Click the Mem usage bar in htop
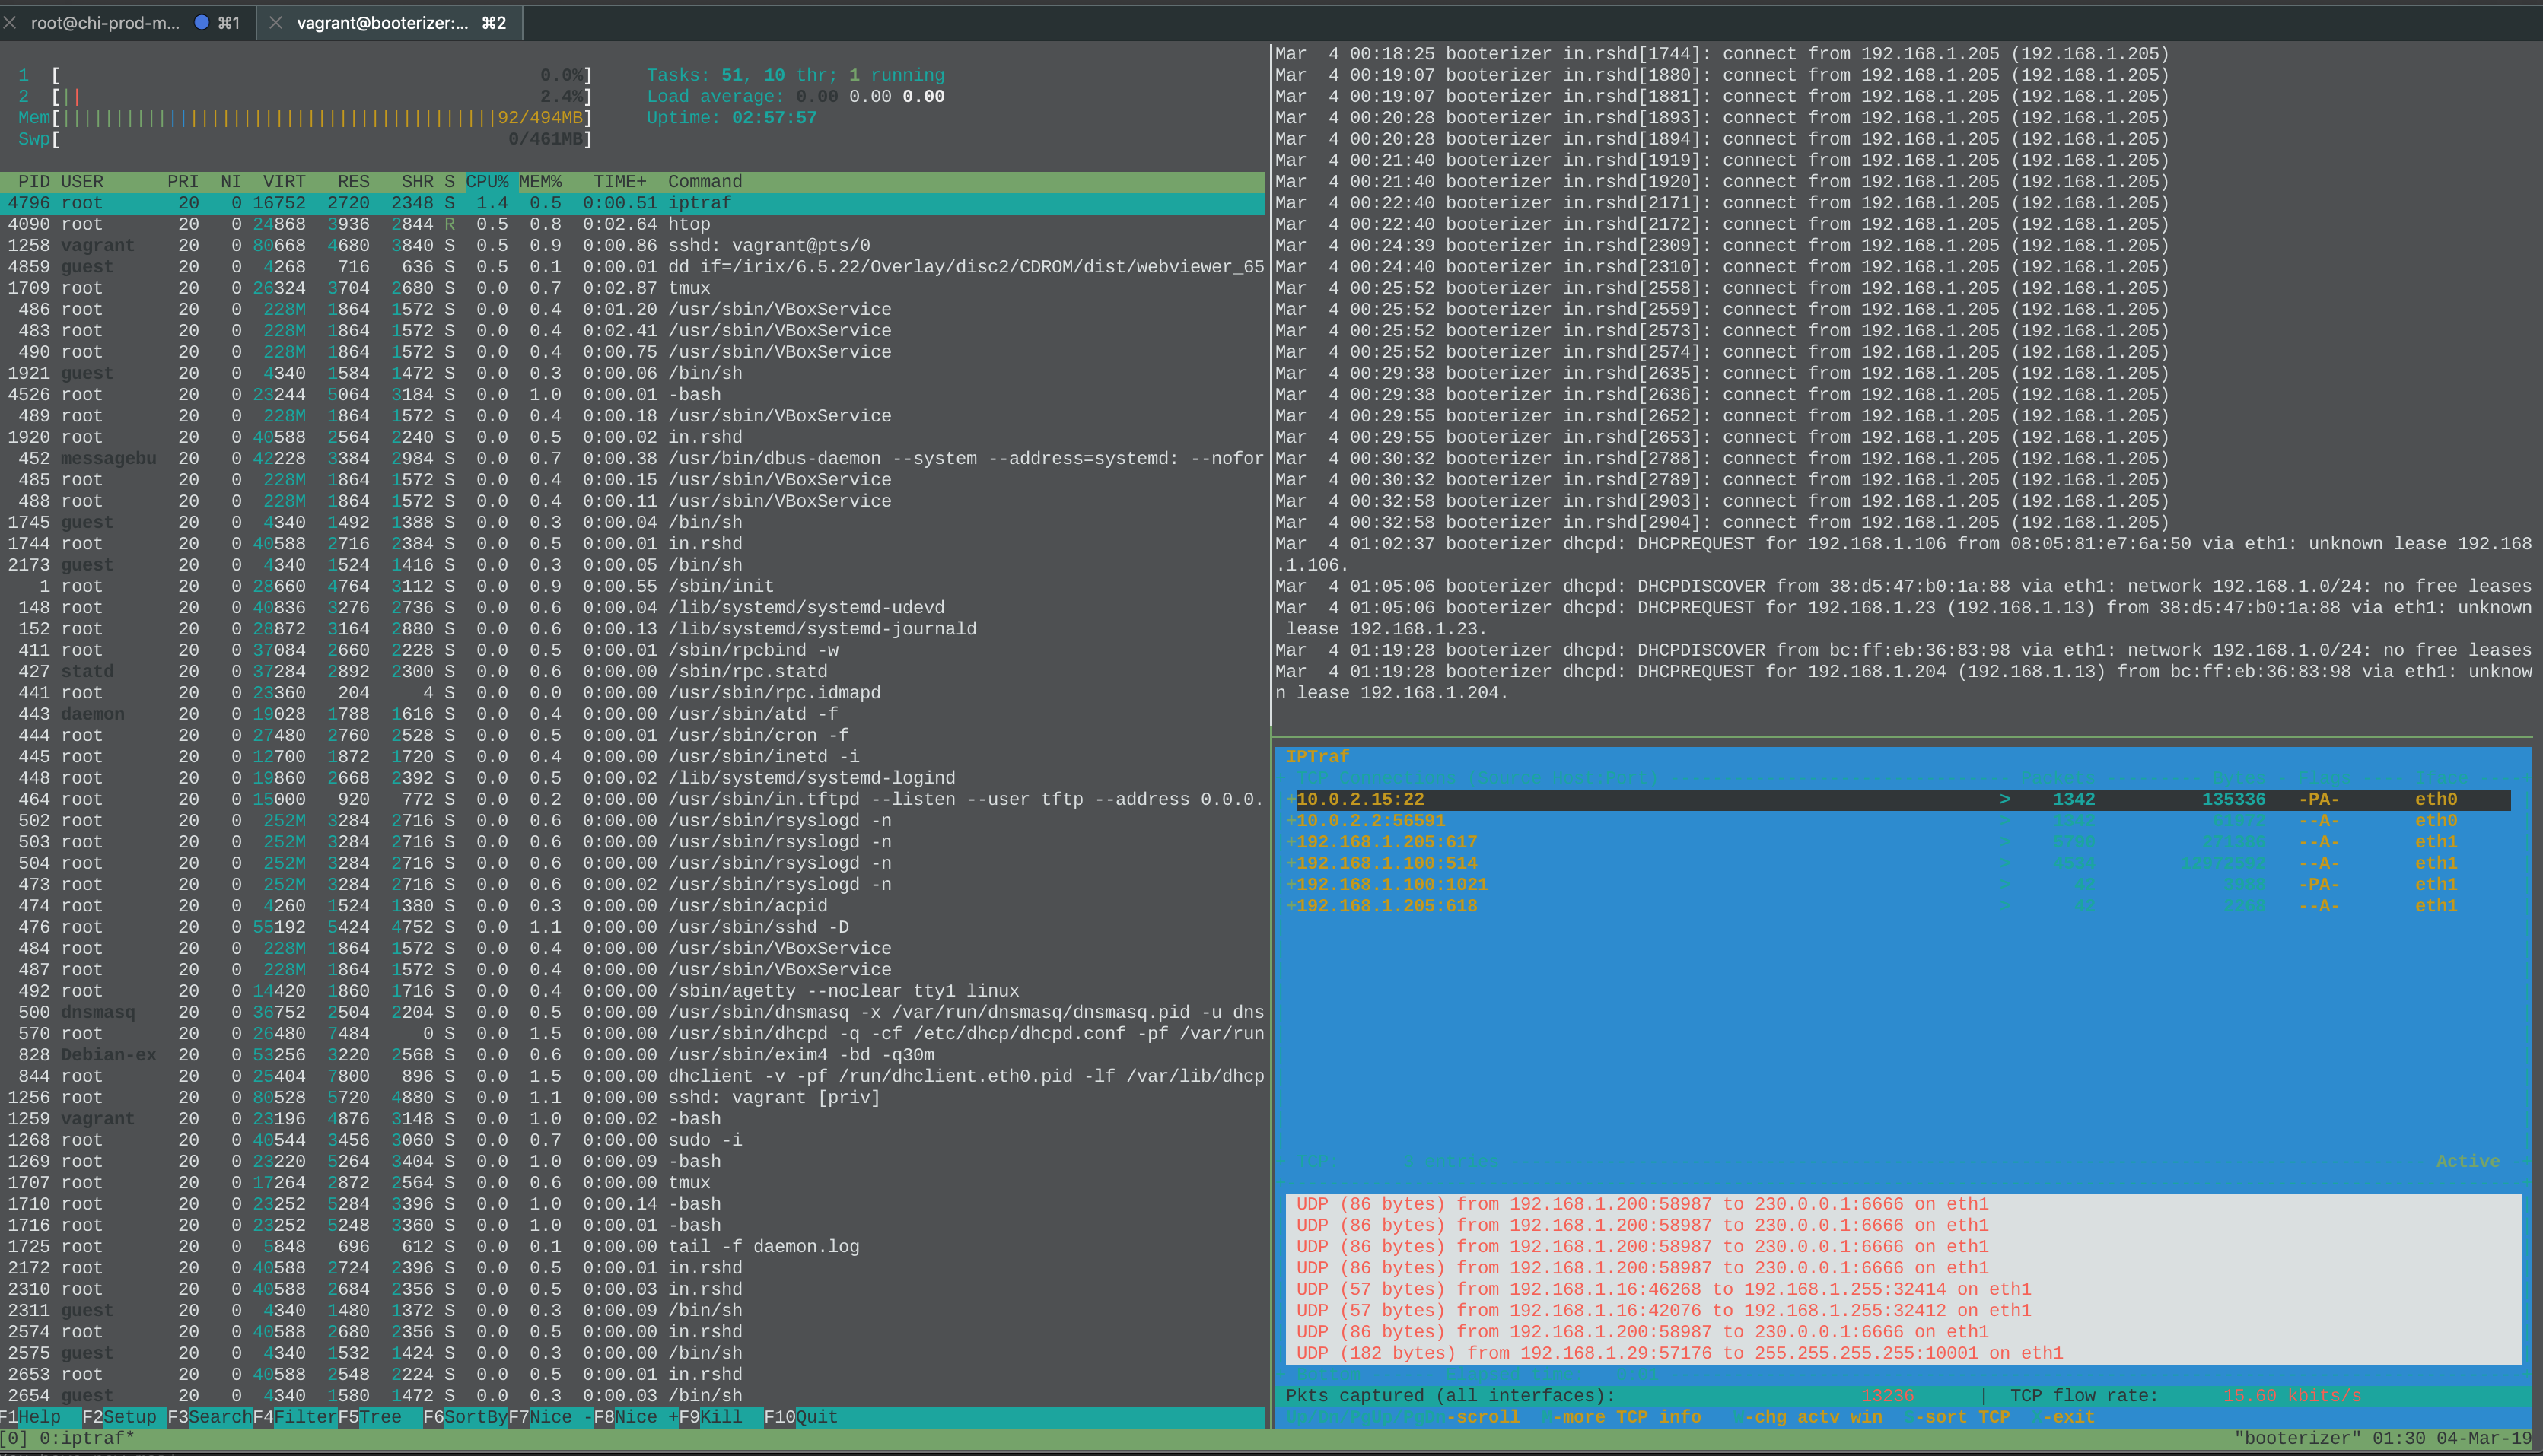This screenshot has height=1456, width=2543. pyautogui.click(x=305, y=117)
